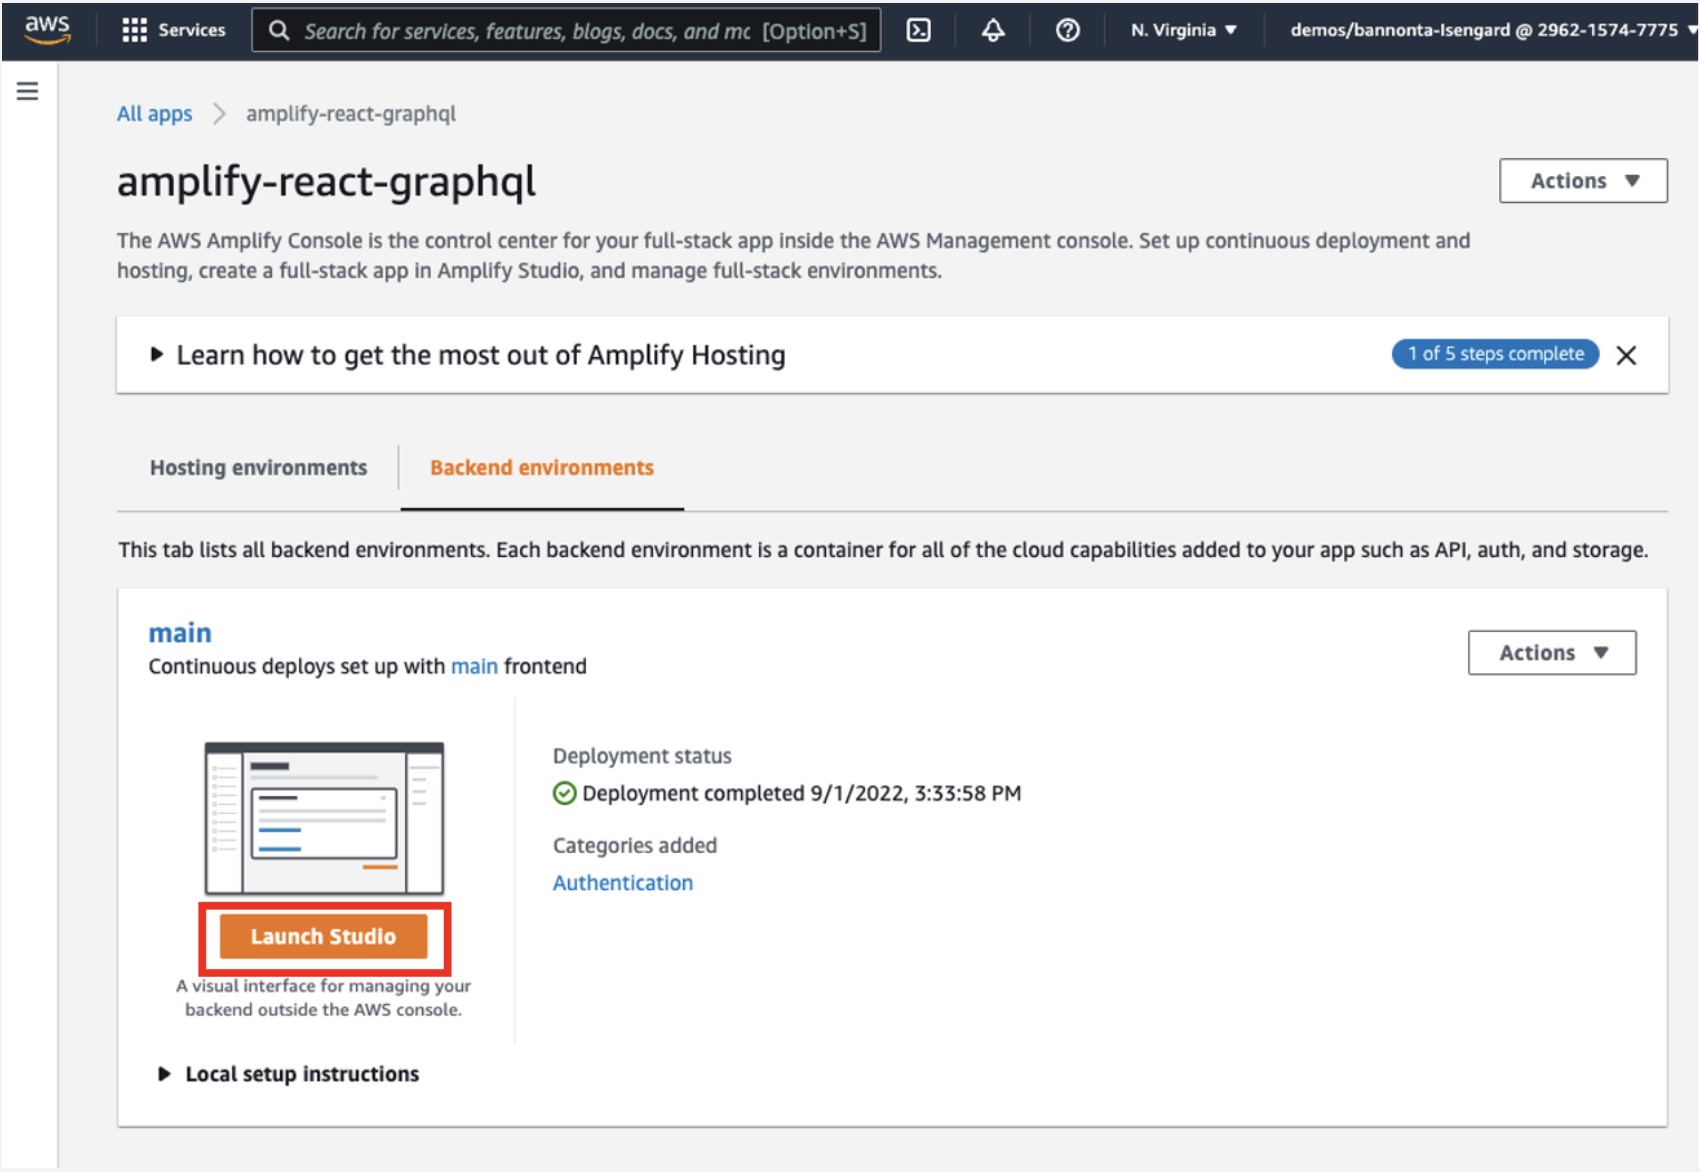Open the notifications bell
Screen dimensions: 1700x1172
point(992,30)
